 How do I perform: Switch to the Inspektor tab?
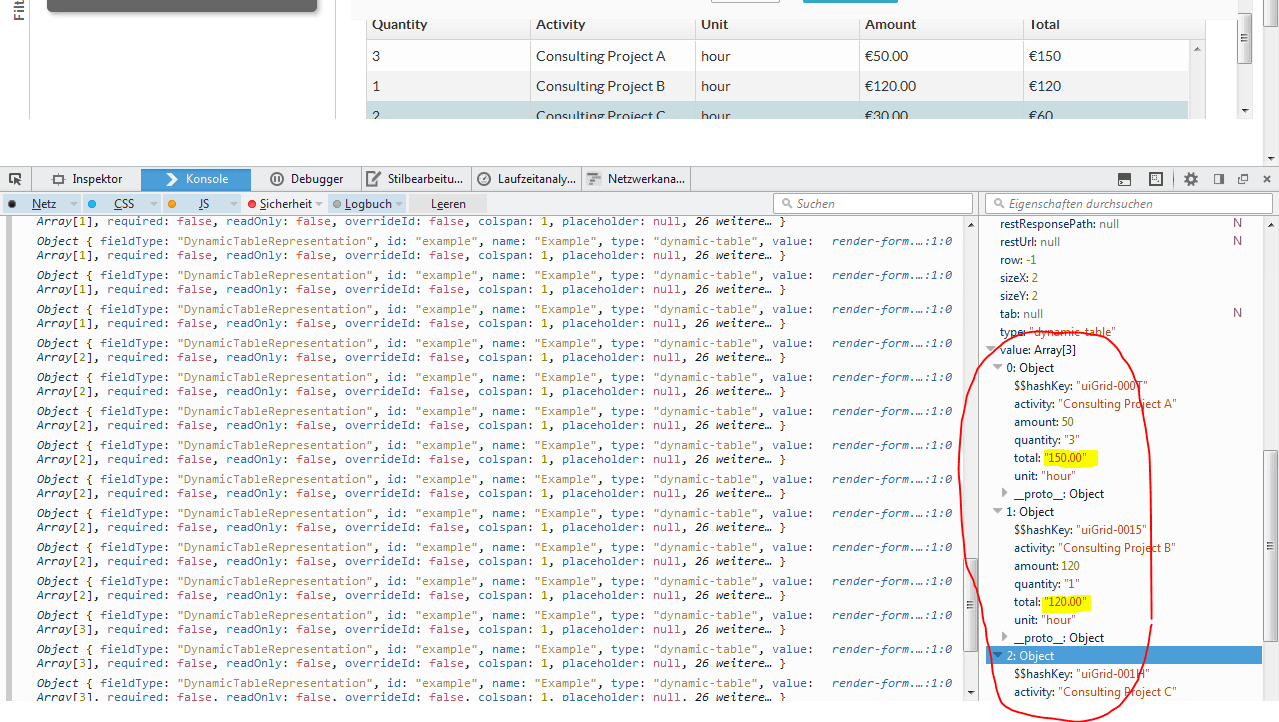(x=88, y=178)
